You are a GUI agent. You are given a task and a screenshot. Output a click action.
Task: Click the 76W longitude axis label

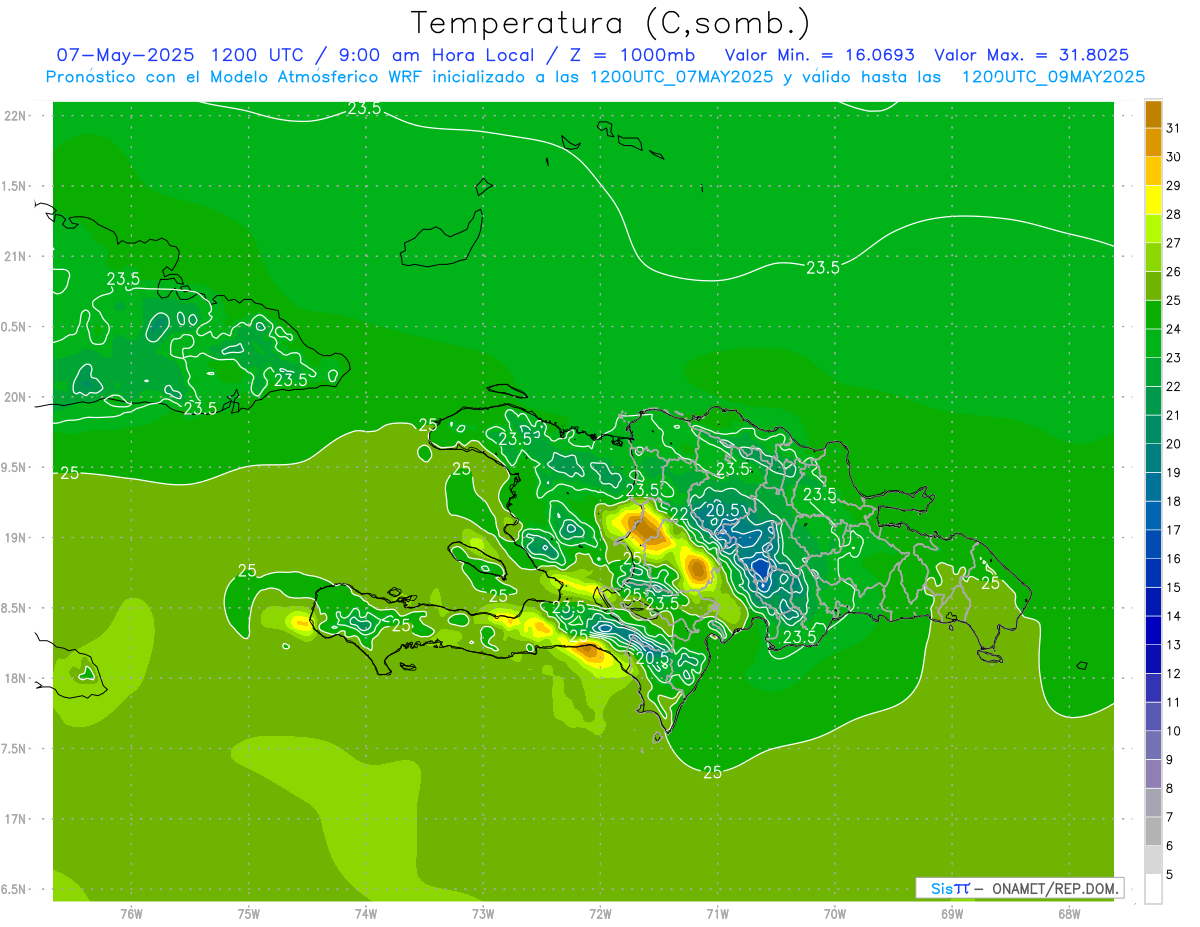pyautogui.click(x=131, y=915)
